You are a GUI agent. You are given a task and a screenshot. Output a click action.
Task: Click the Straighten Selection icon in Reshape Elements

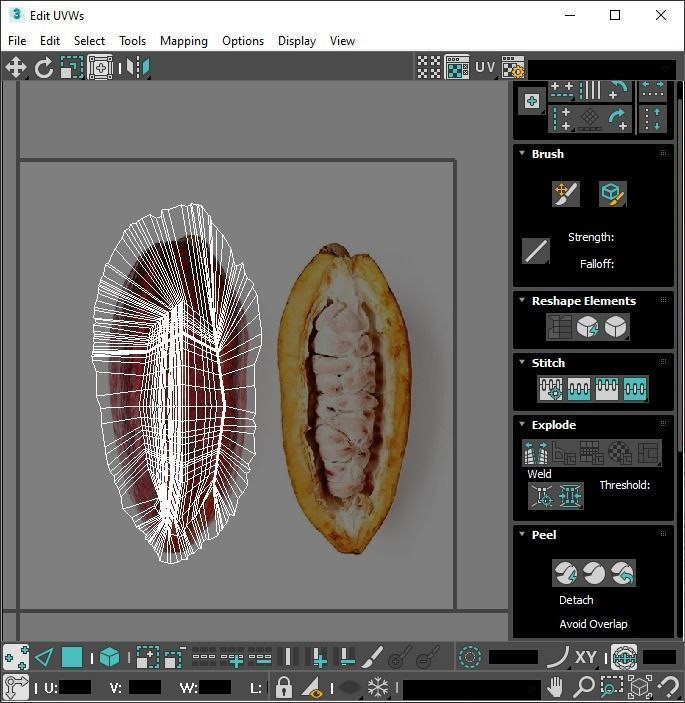559,326
